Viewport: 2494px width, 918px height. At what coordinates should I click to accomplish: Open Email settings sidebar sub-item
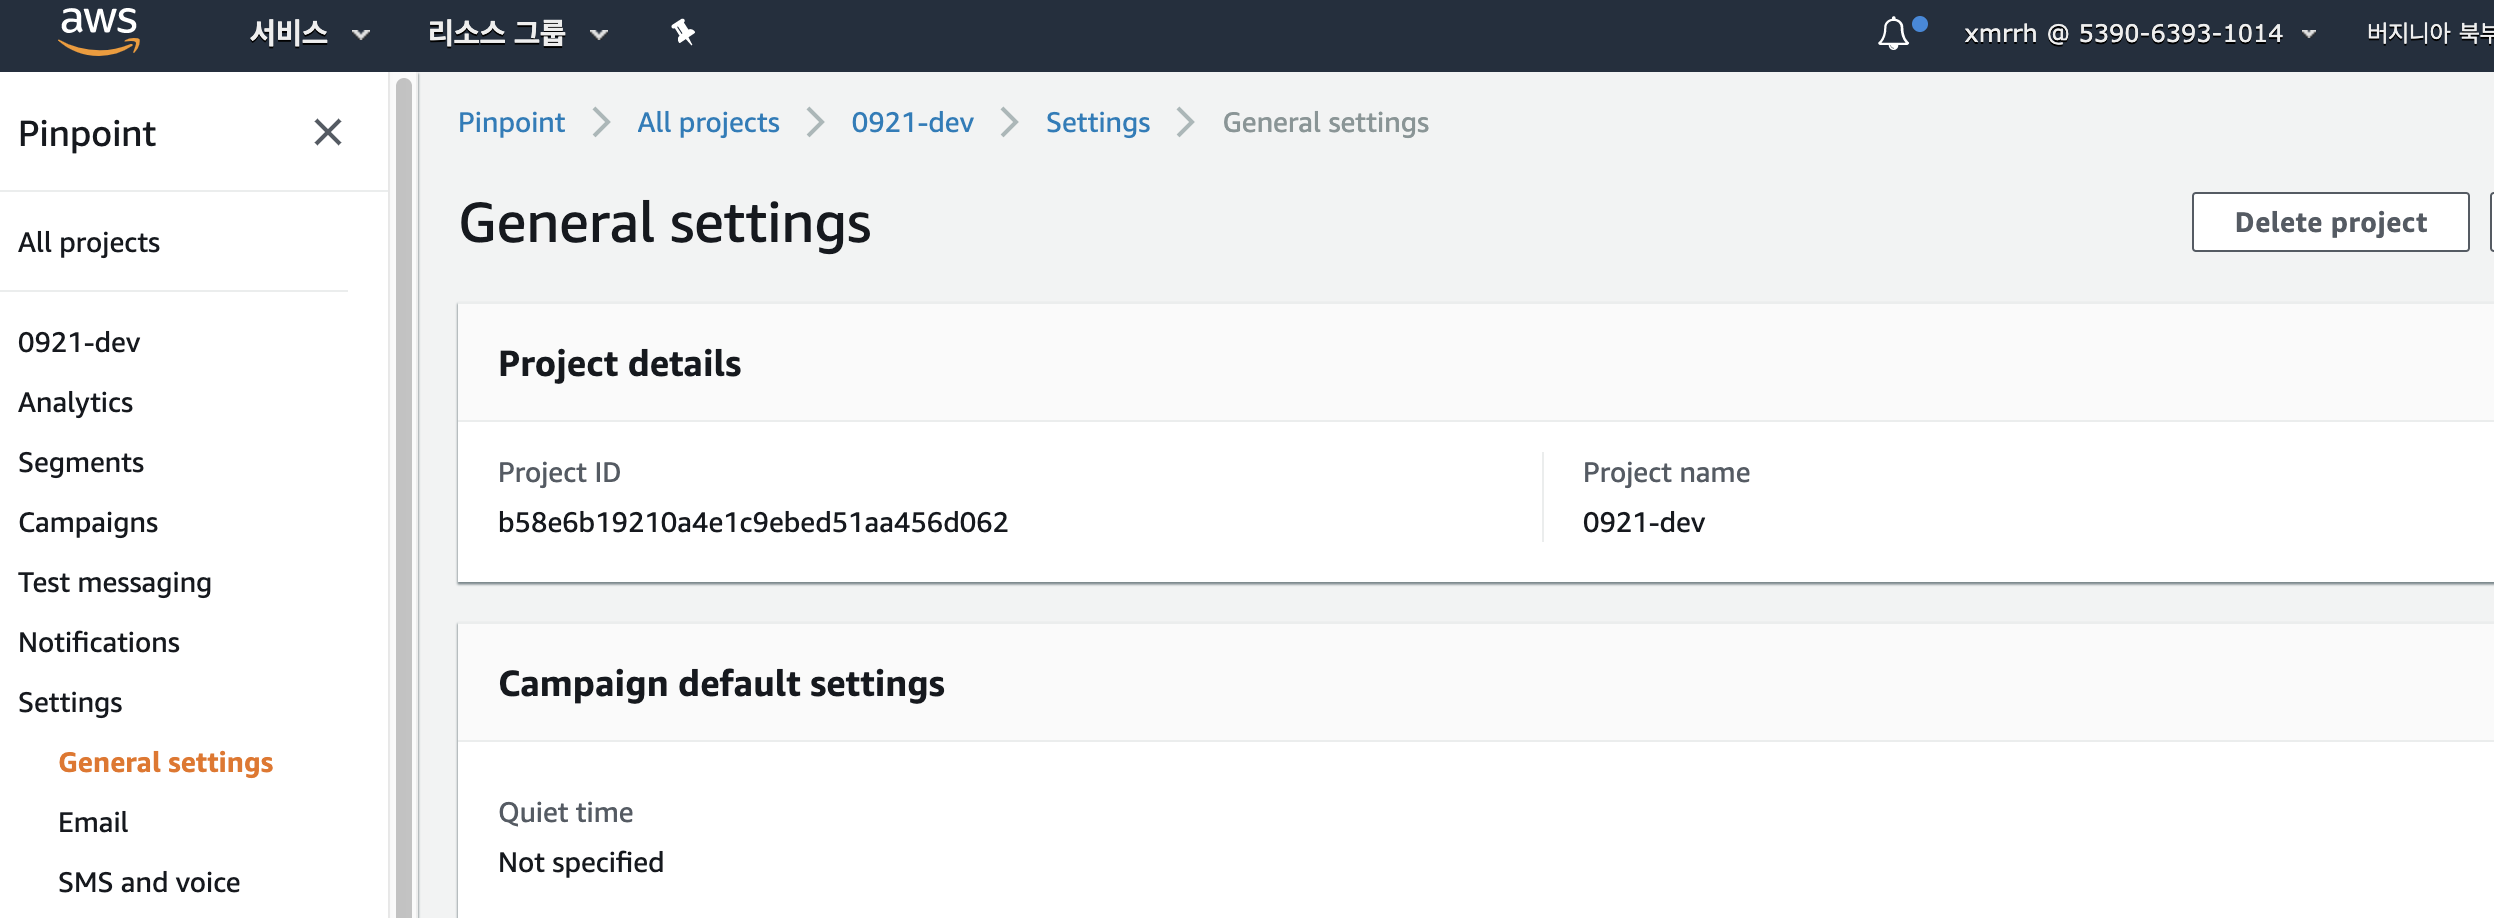point(93,822)
